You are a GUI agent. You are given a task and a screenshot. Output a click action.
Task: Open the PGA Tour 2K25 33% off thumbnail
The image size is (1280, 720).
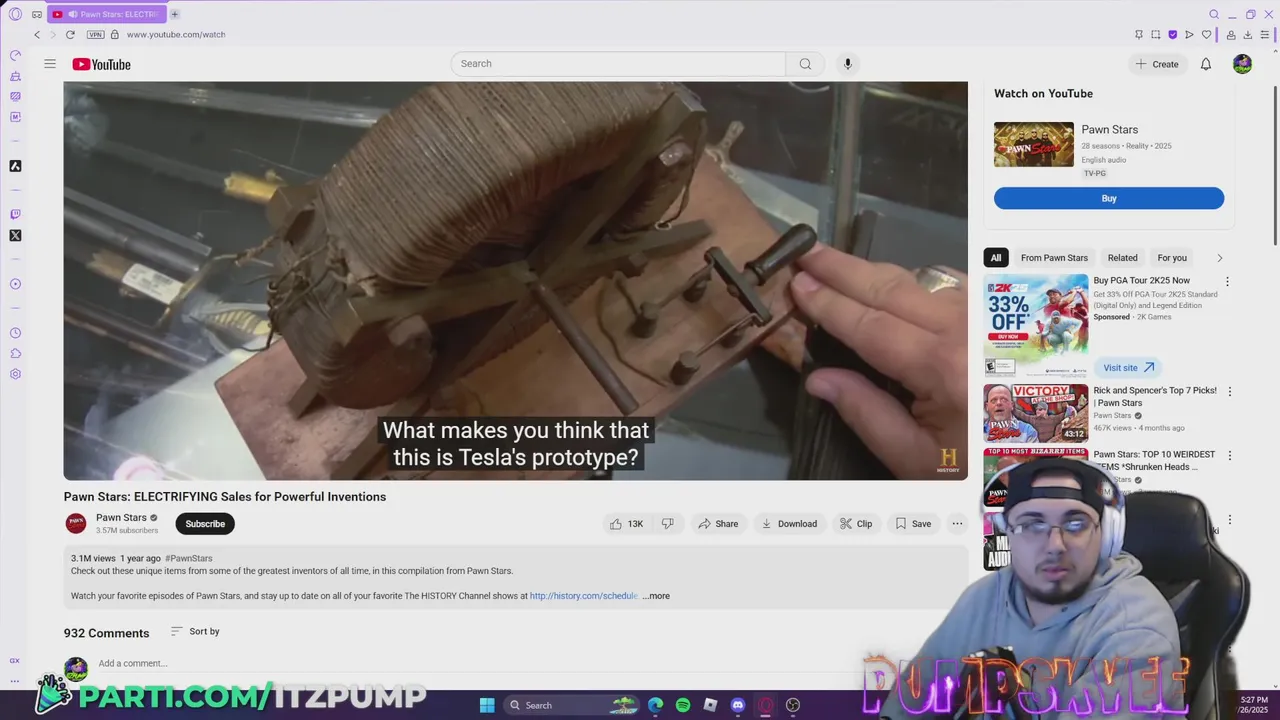[x=1036, y=325]
